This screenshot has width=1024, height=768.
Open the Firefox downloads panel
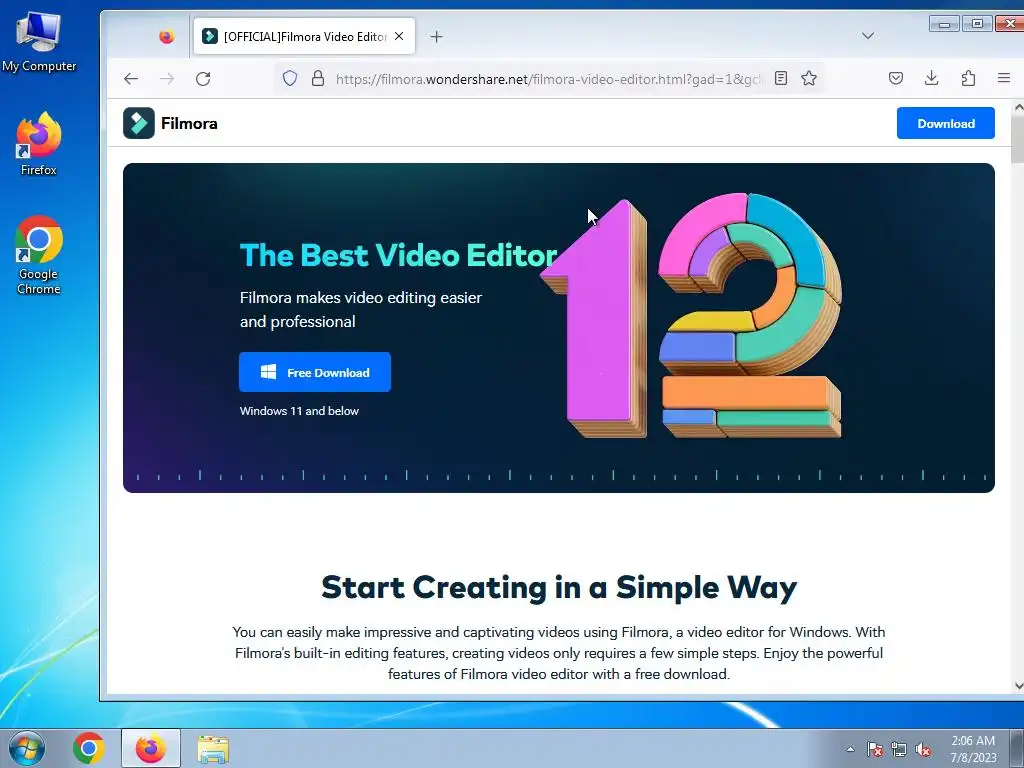click(x=932, y=78)
